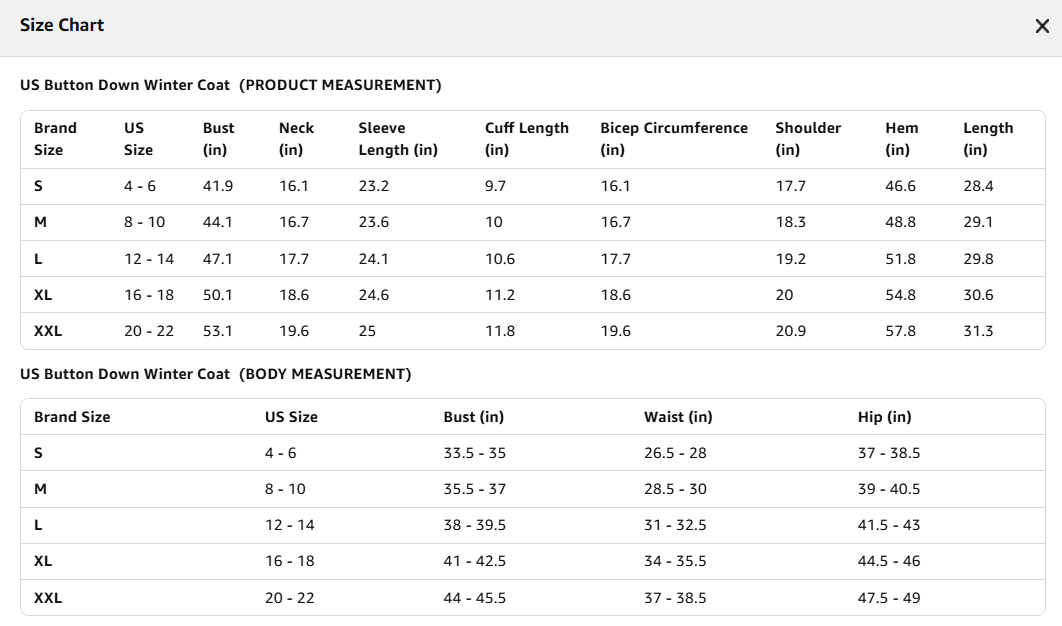Image resolution: width=1062 pixels, height=626 pixels.
Task: Select US size 12 - 14 in product table
Action: [x=148, y=259]
